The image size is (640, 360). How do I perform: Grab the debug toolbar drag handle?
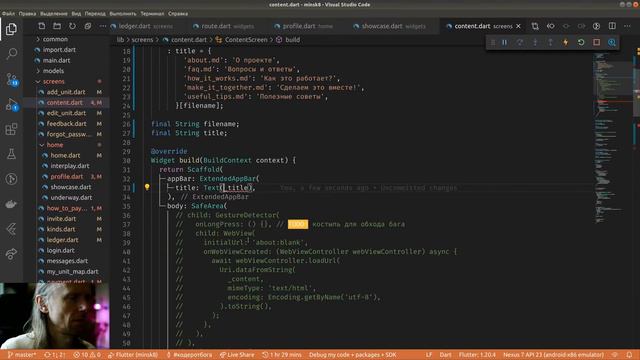click(493, 42)
